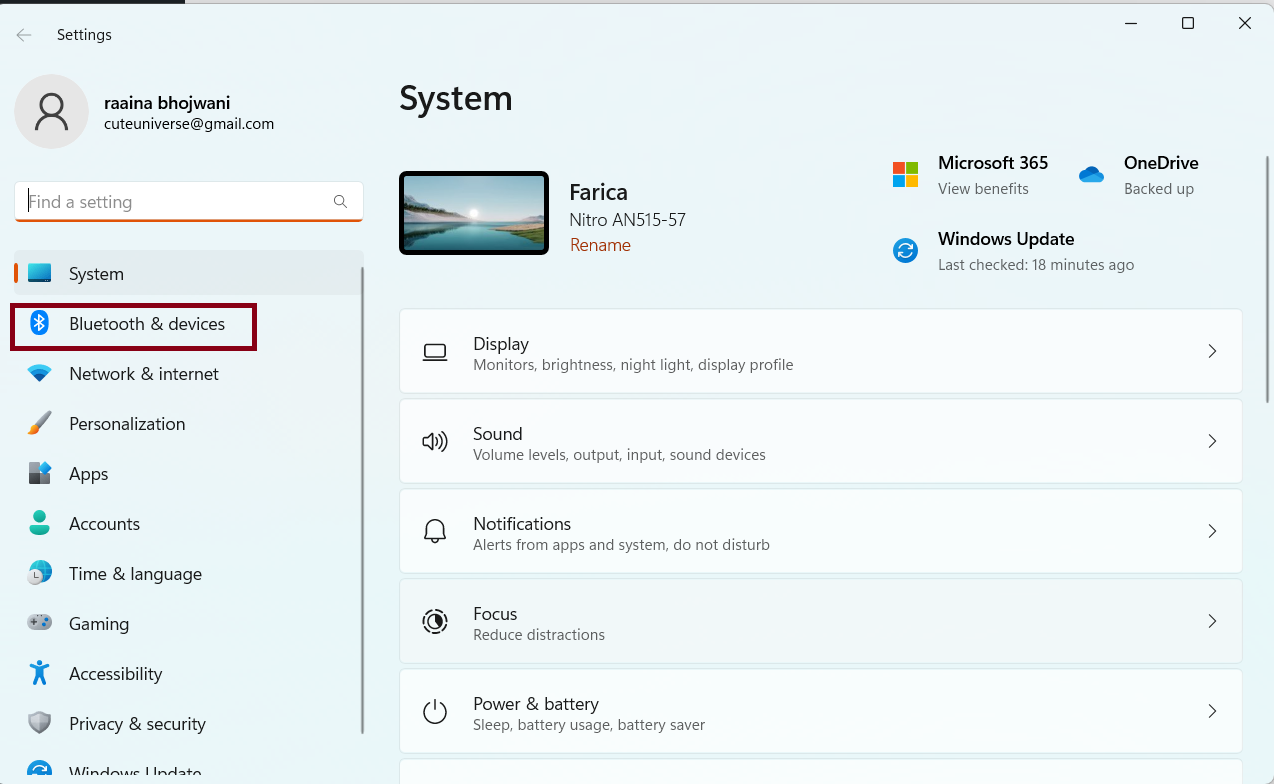Open the Power & battery chevron
Image resolution: width=1274 pixels, height=784 pixels.
click(1211, 711)
